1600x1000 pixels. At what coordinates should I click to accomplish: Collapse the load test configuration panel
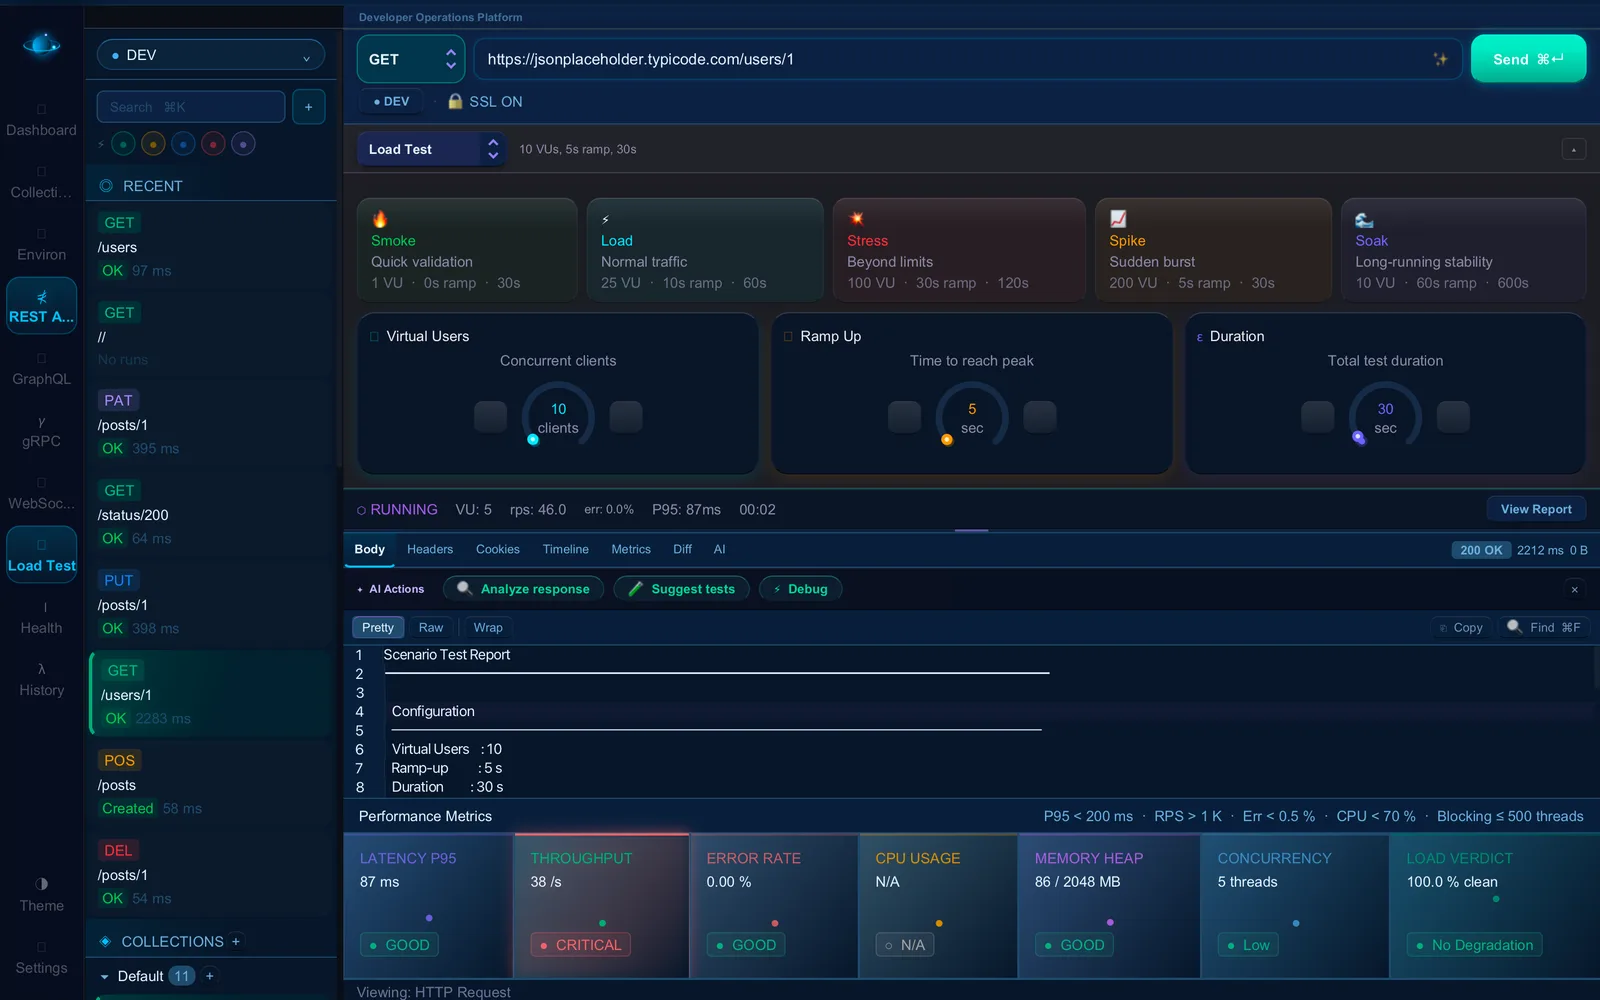pos(1573,149)
